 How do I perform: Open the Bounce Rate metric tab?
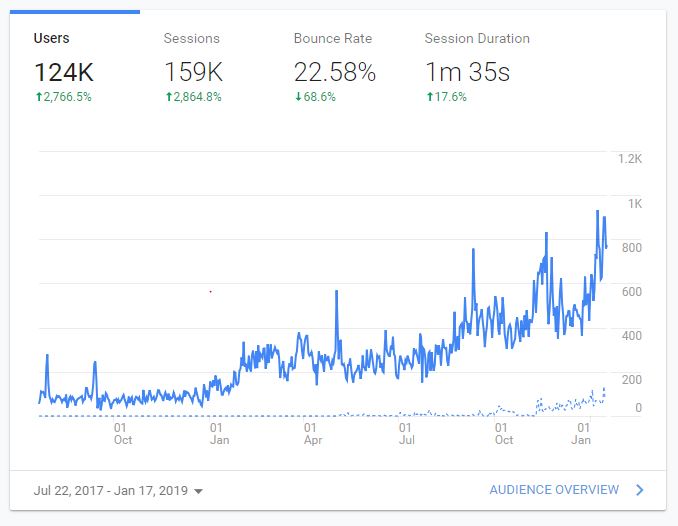point(335,65)
